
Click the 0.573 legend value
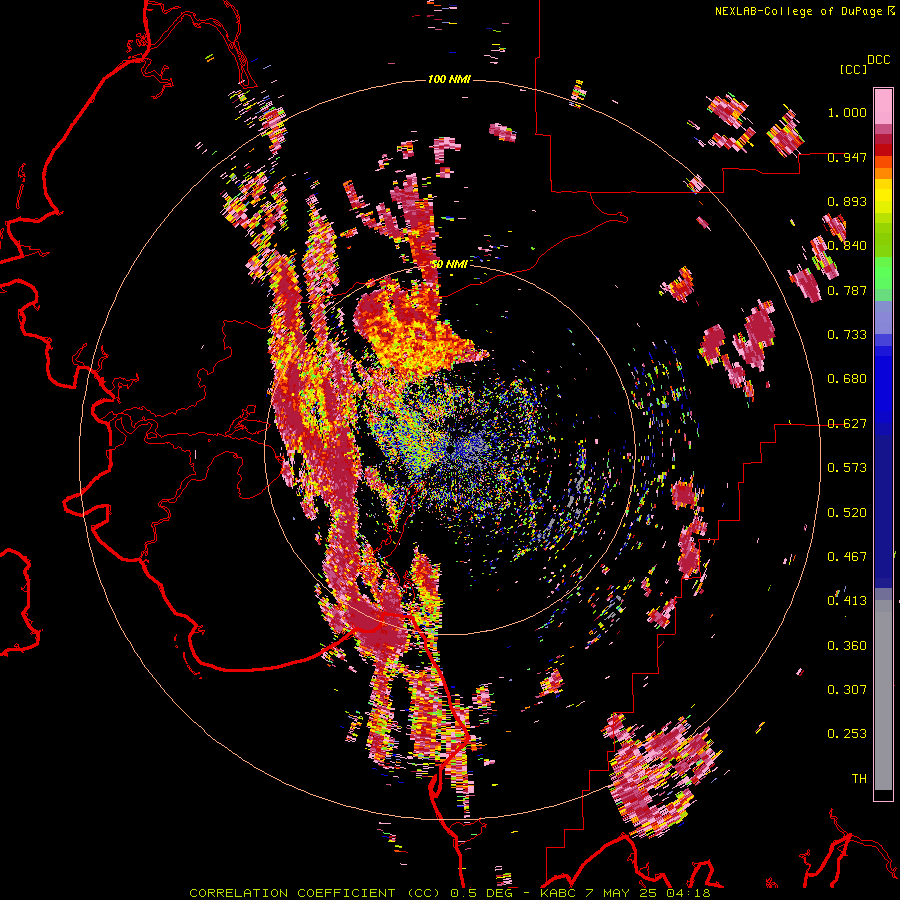tap(847, 468)
